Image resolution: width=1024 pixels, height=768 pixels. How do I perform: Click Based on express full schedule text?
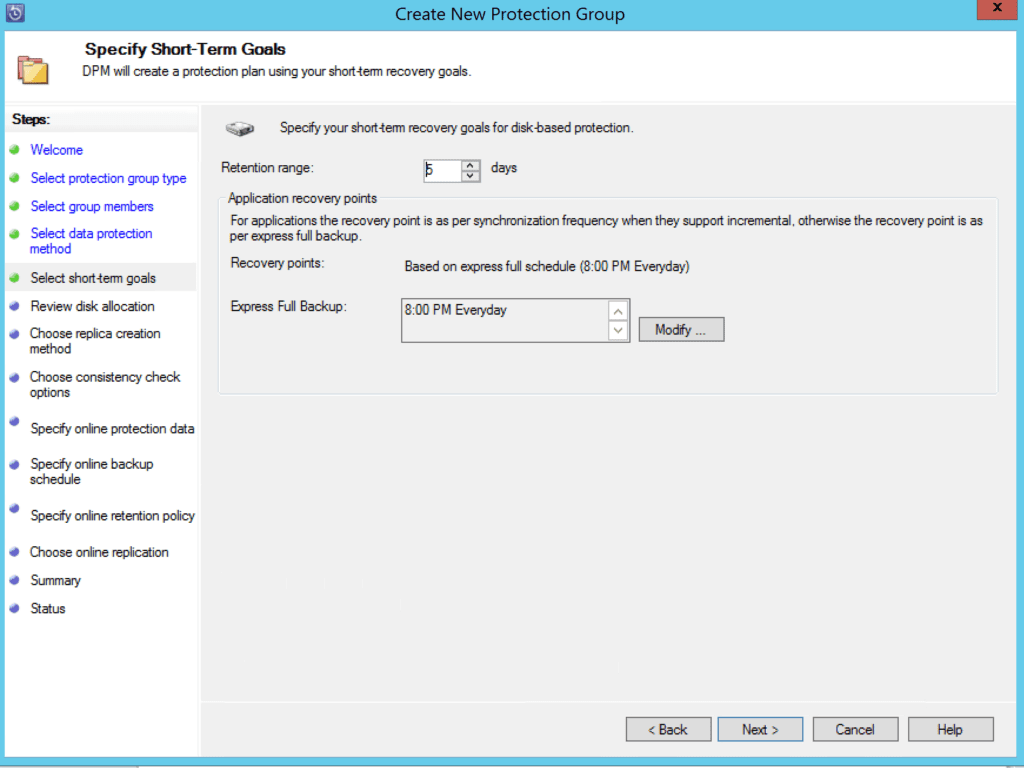coord(547,266)
